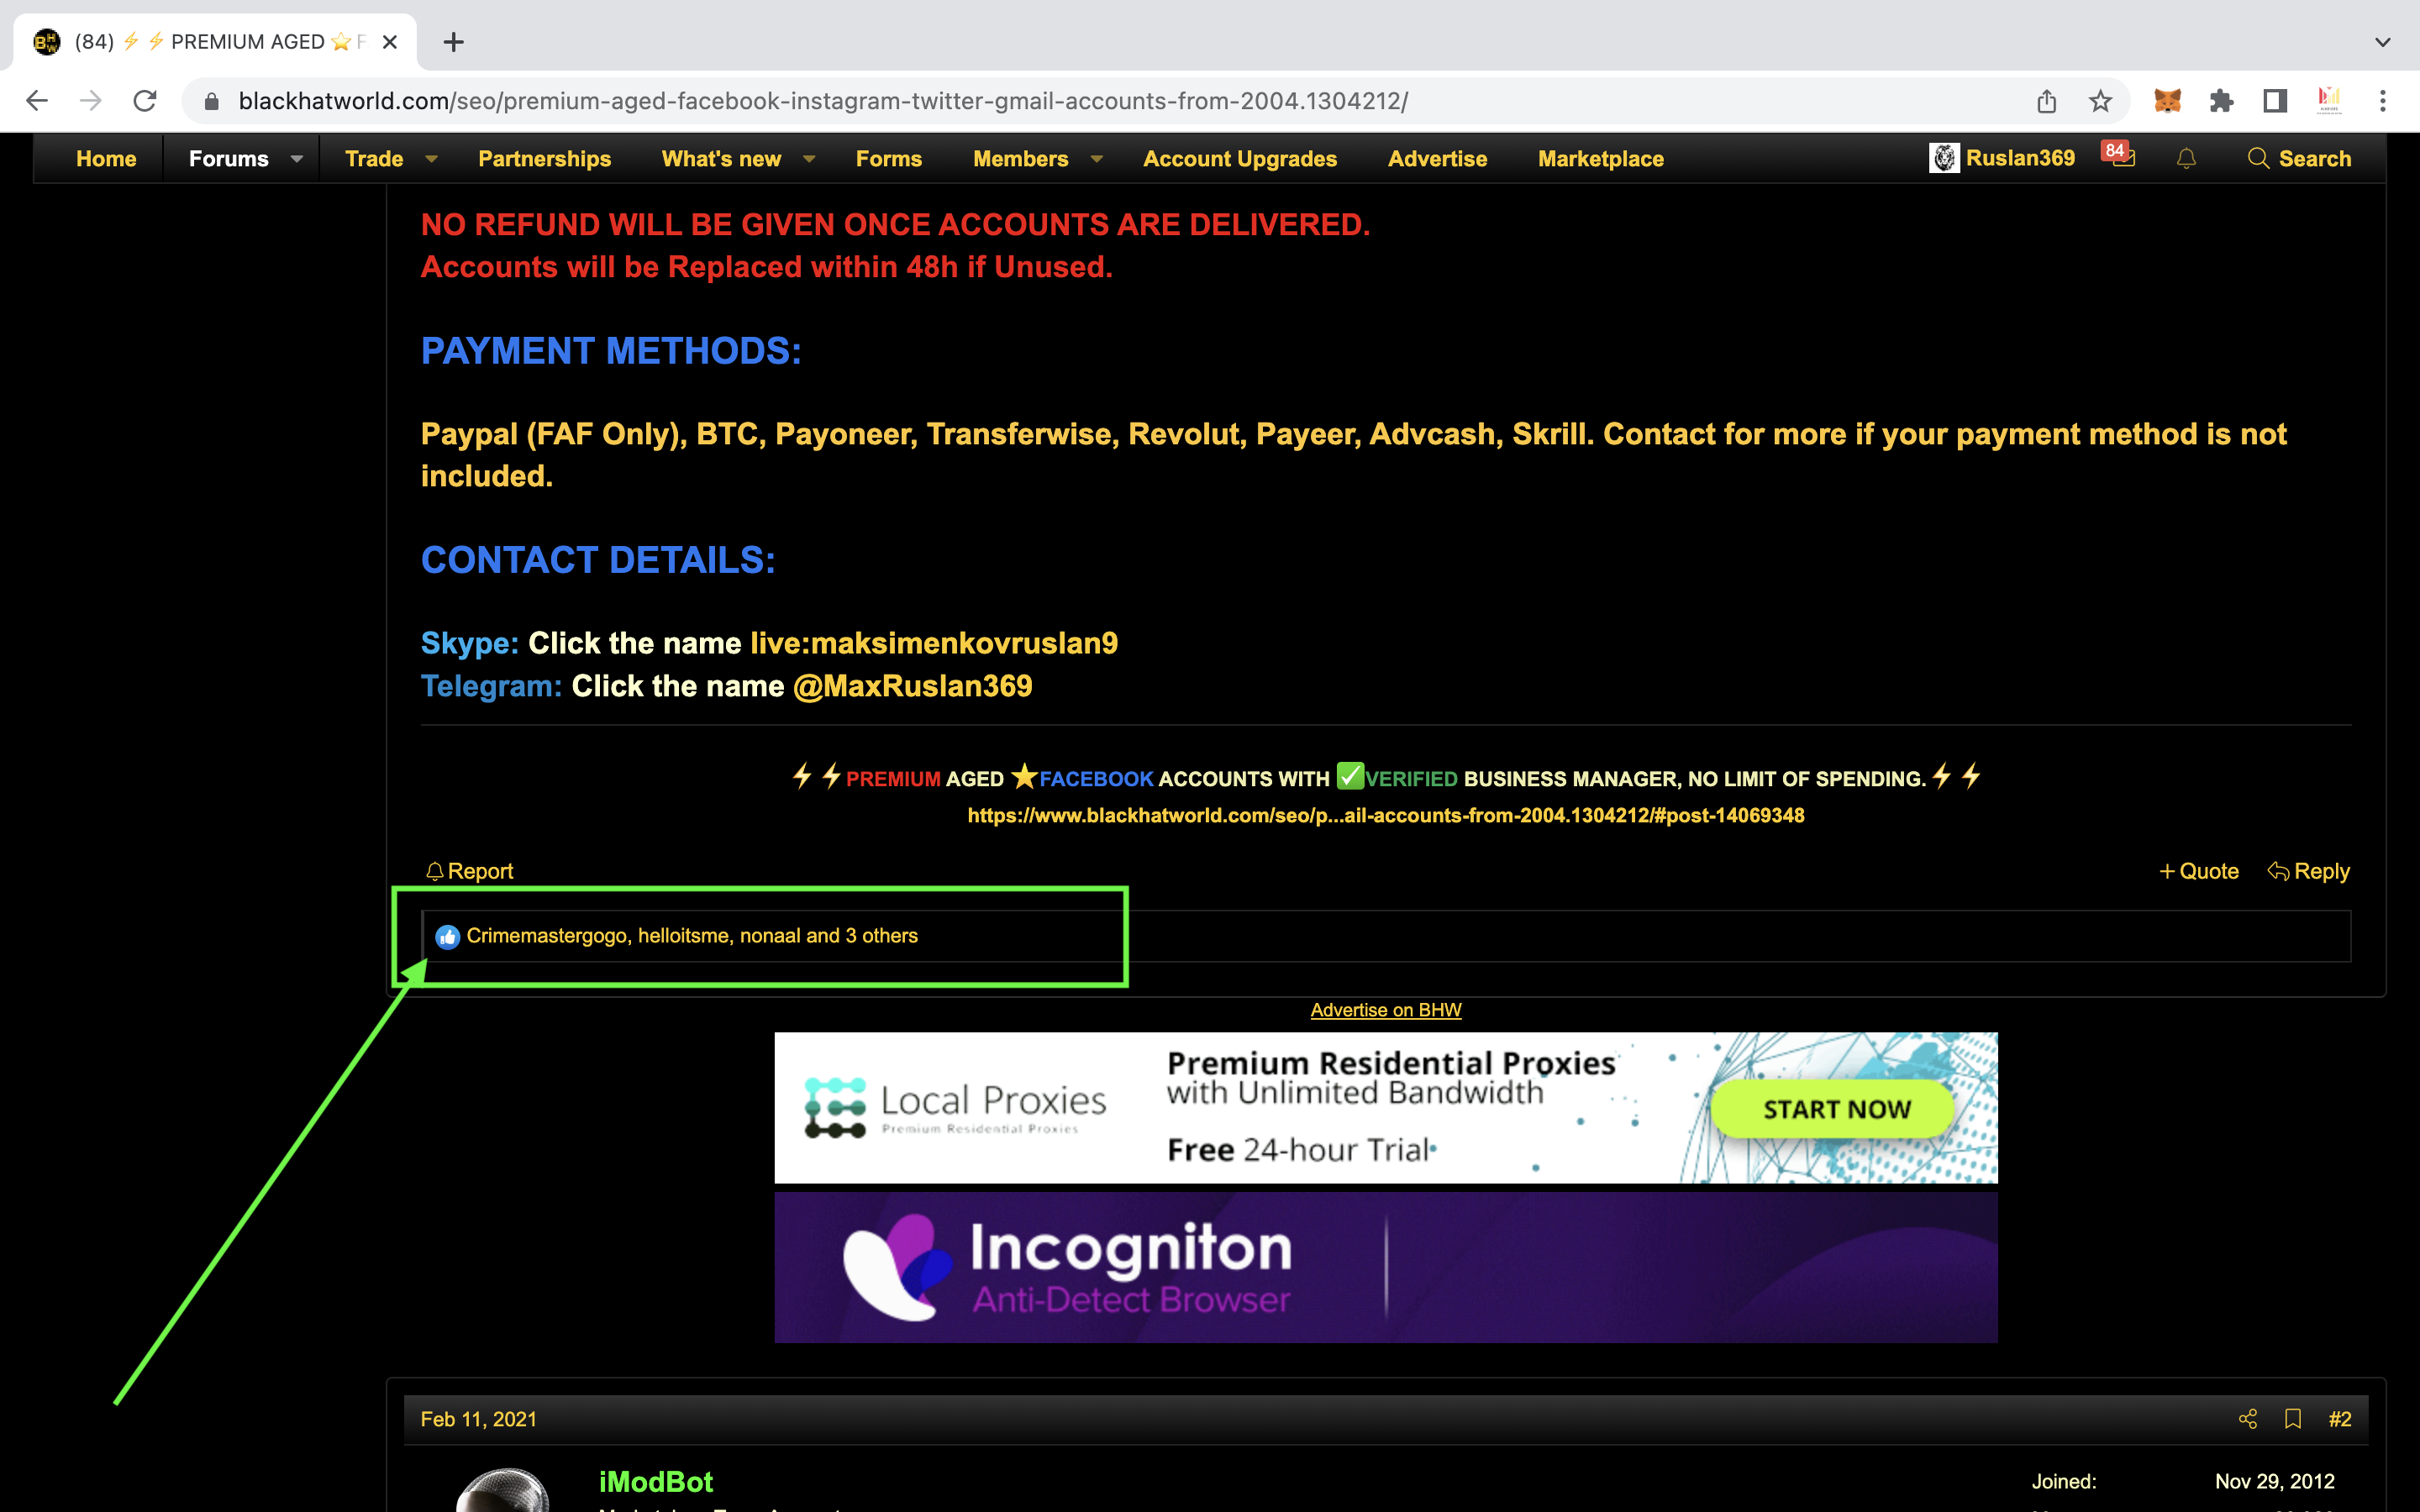The image size is (2420, 1512).
Task: Open the Forms menu item
Action: tap(889, 159)
